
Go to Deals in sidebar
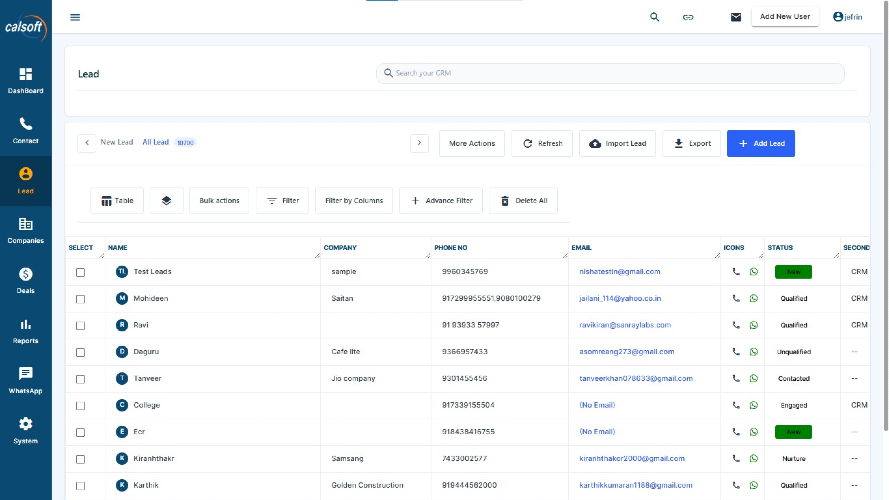click(26, 280)
